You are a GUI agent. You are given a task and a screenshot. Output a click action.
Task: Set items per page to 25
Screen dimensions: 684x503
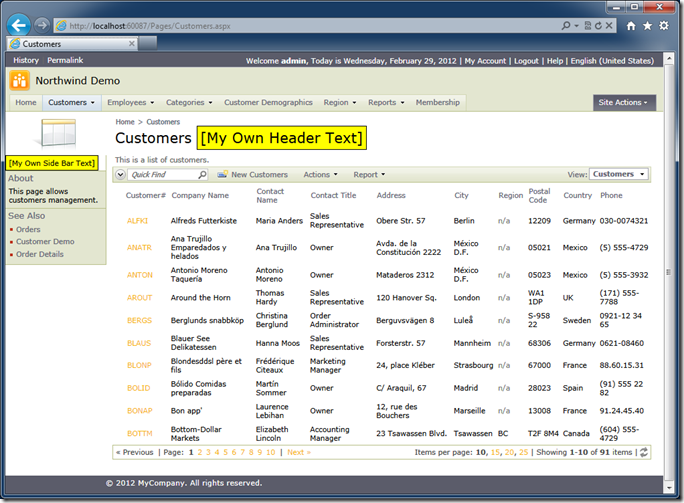tap(523, 452)
